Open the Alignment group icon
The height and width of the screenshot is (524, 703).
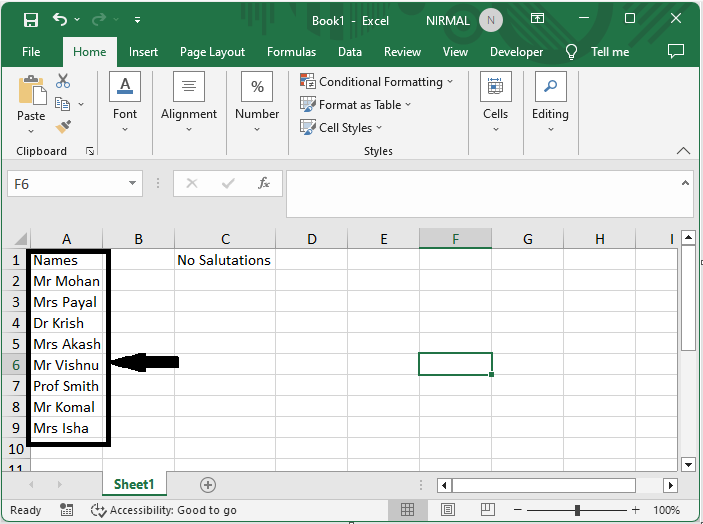click(x=189, y=88)
